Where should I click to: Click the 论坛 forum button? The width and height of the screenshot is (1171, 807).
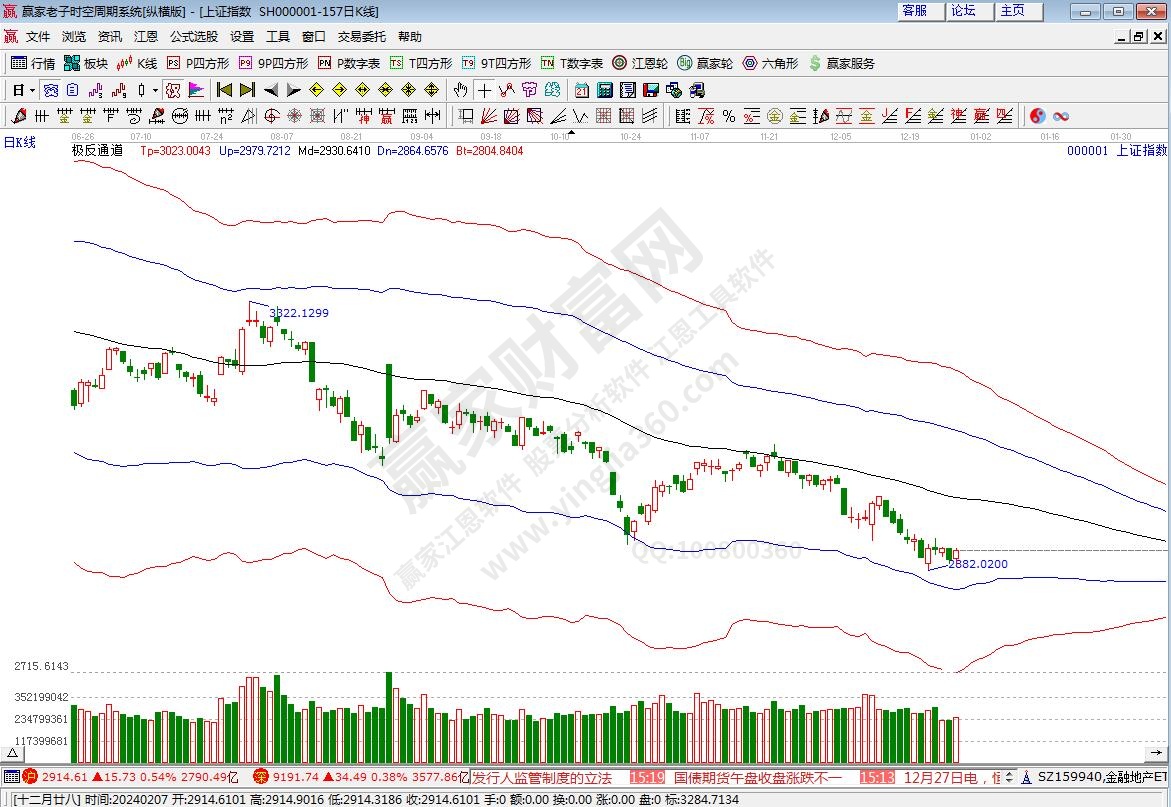pos(963,11)
